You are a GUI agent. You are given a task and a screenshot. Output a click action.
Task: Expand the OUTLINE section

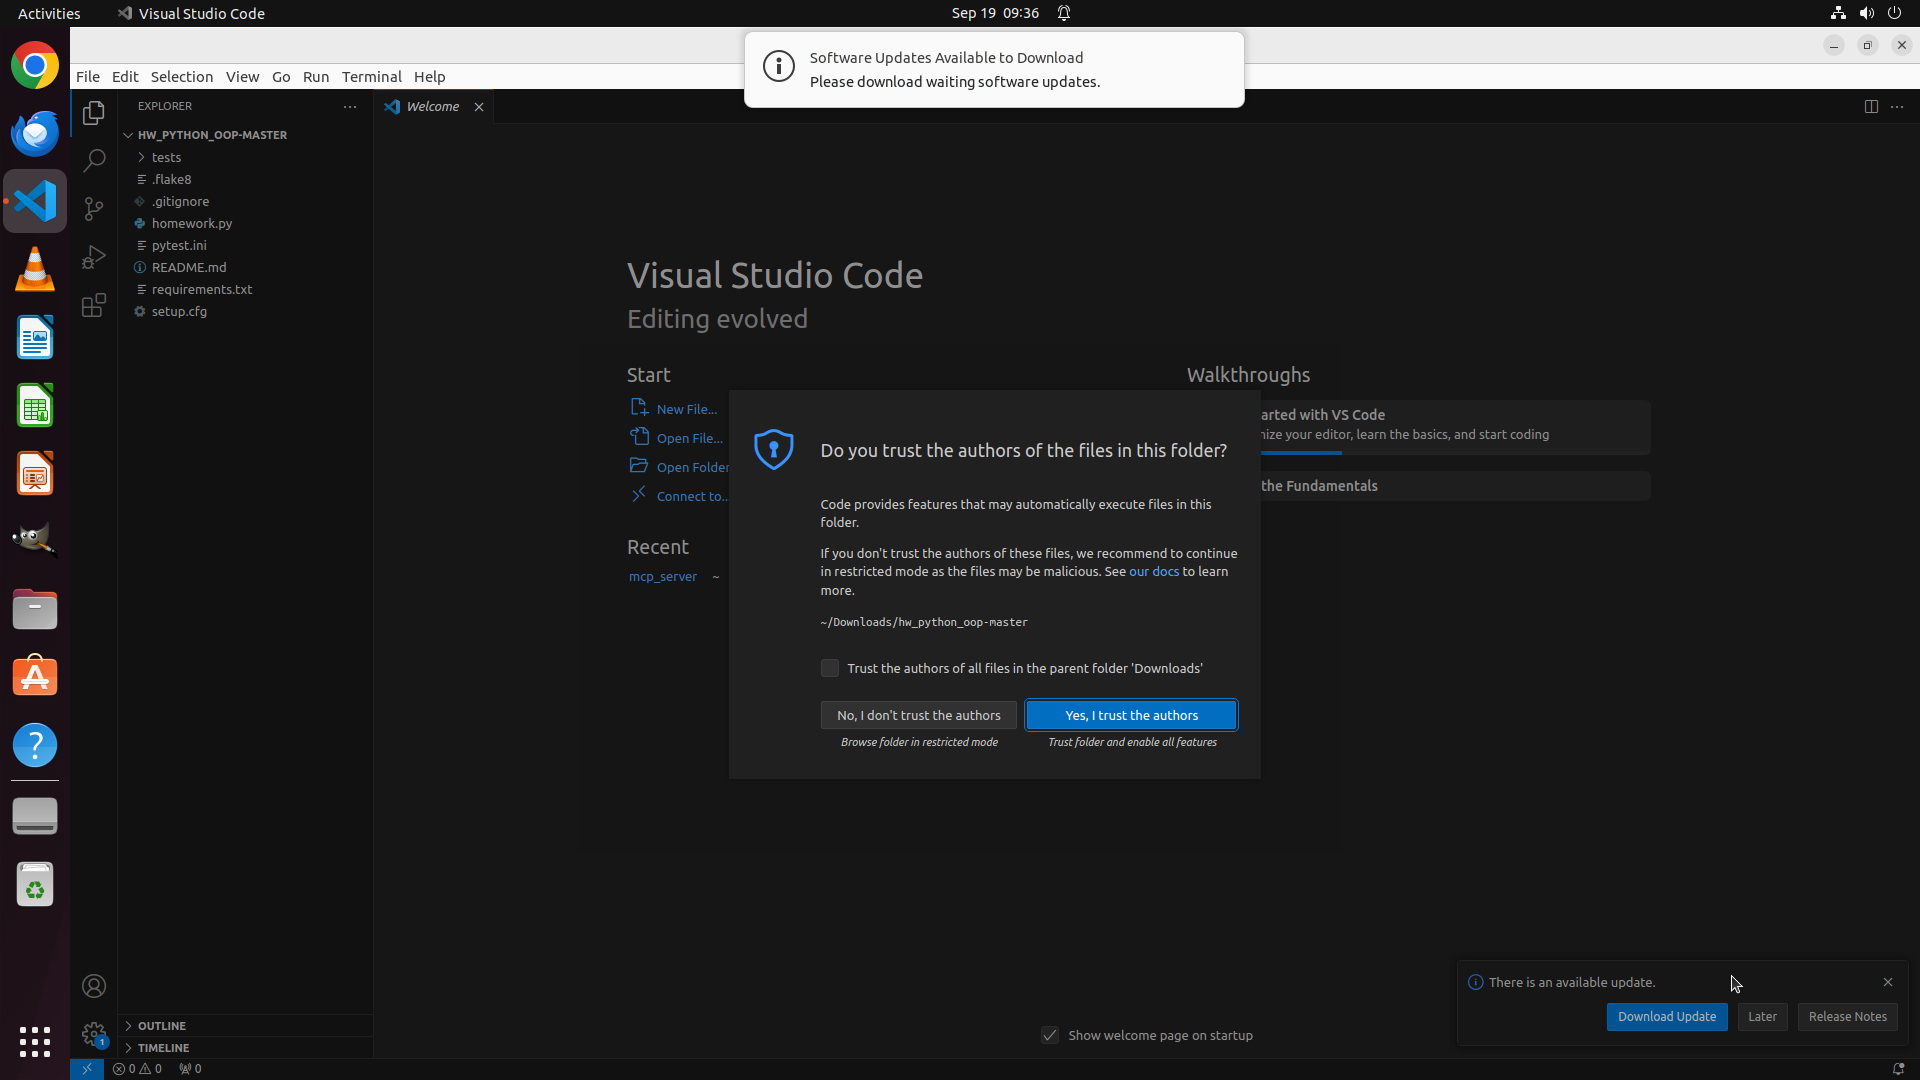pos(162,1026)
